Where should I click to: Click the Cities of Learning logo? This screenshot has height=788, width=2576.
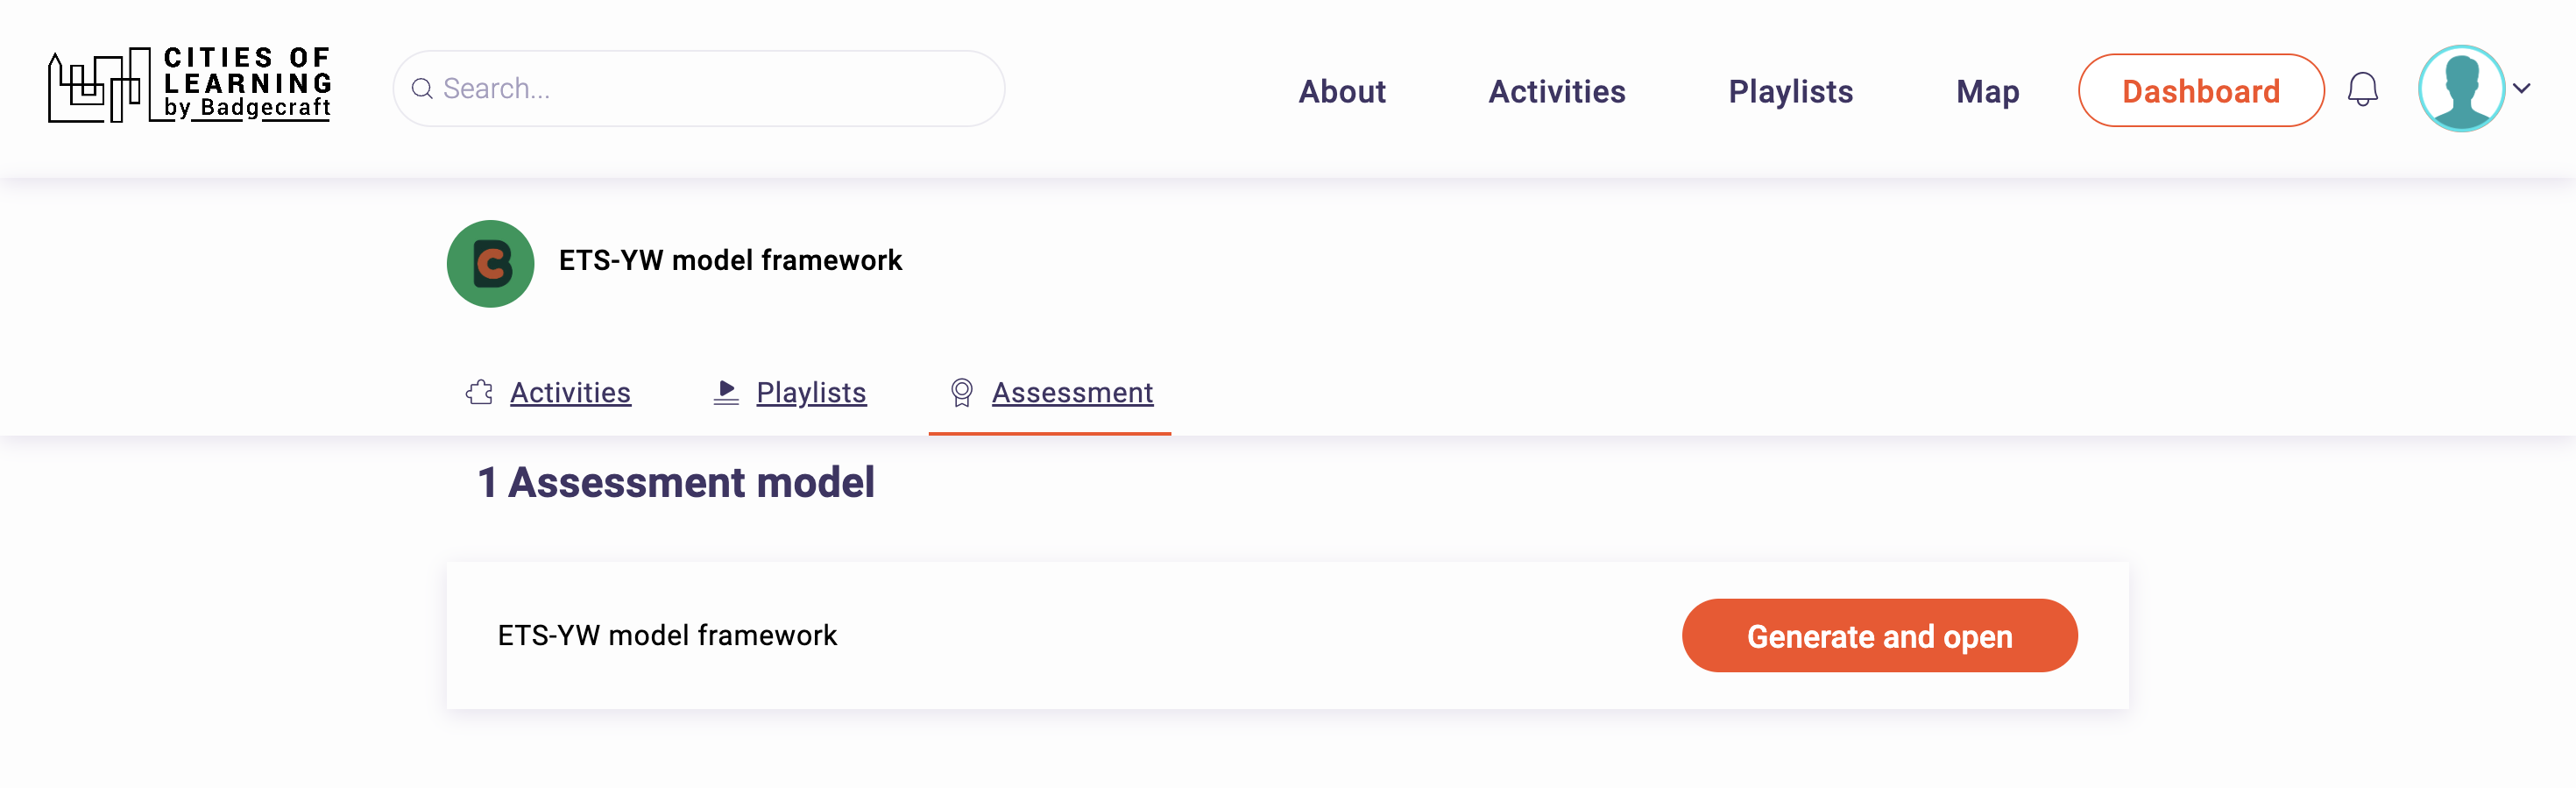[190, 86]
